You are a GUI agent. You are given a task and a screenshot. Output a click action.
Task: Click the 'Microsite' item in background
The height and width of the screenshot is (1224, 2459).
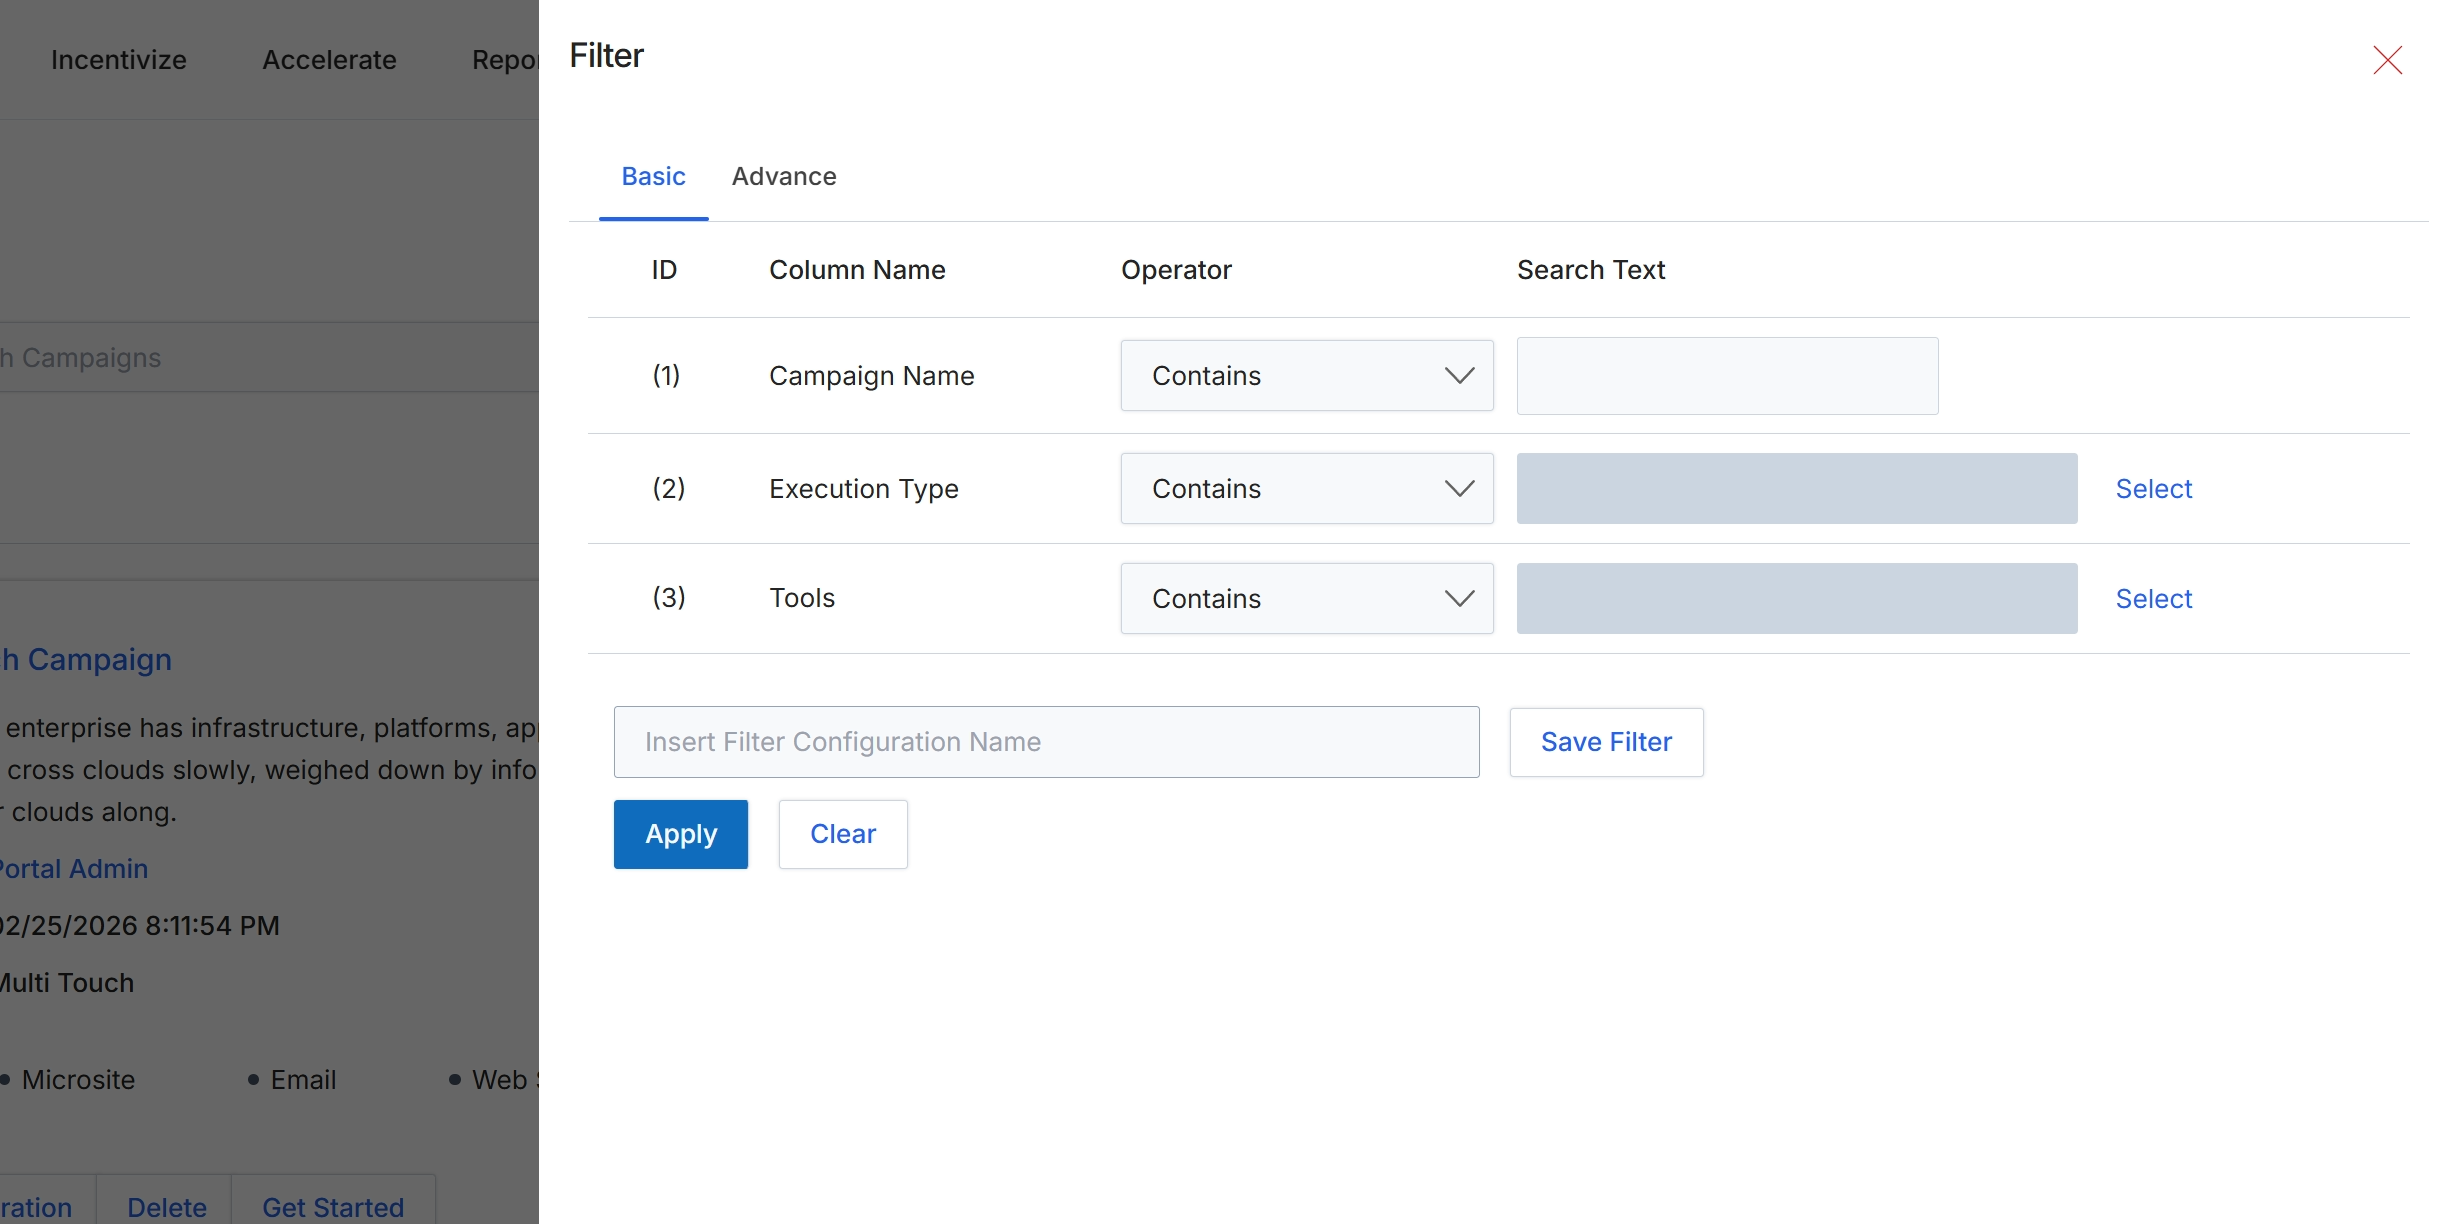tap(78, 1080)
